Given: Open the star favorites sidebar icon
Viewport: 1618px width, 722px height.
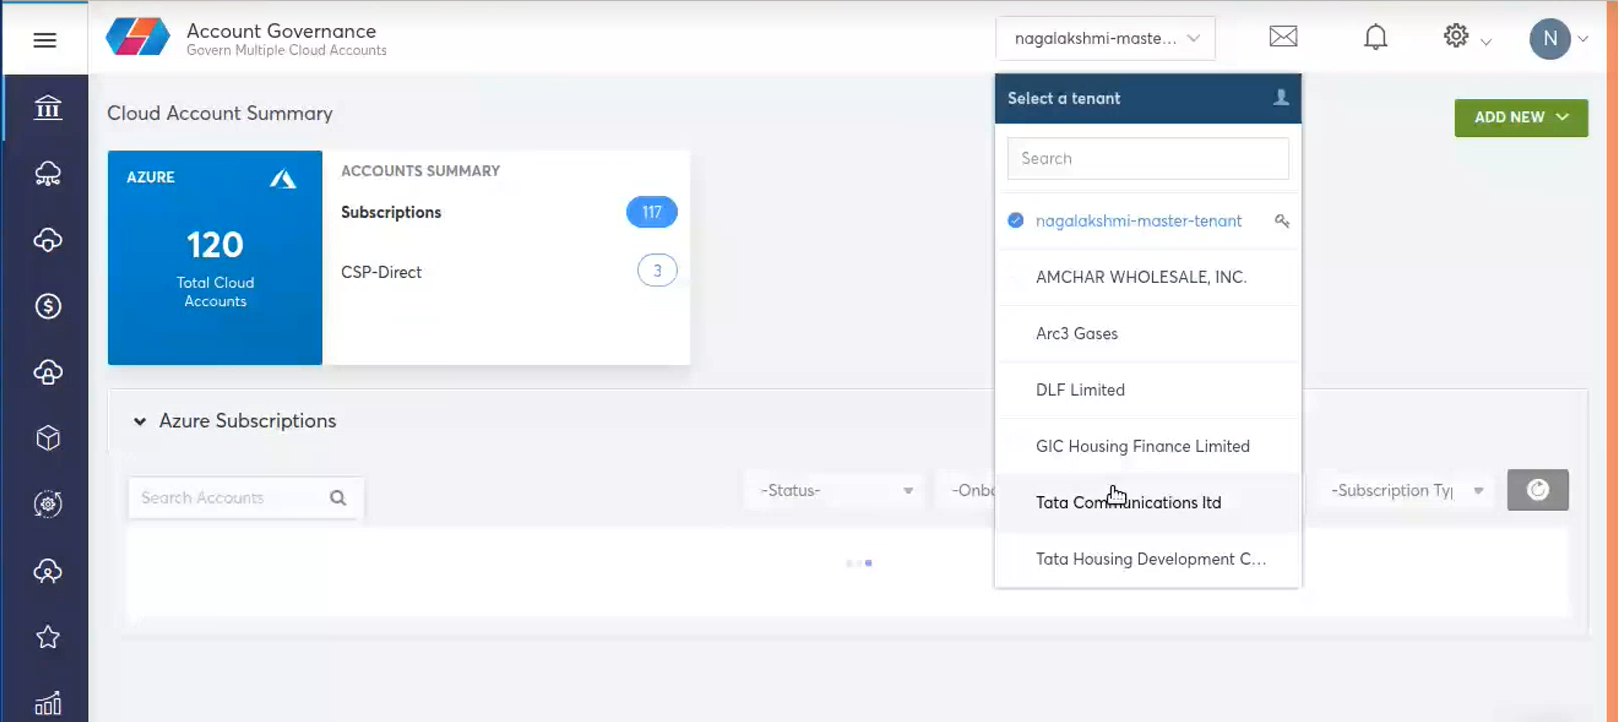Looking at the screenshot, I should [47, 637].
